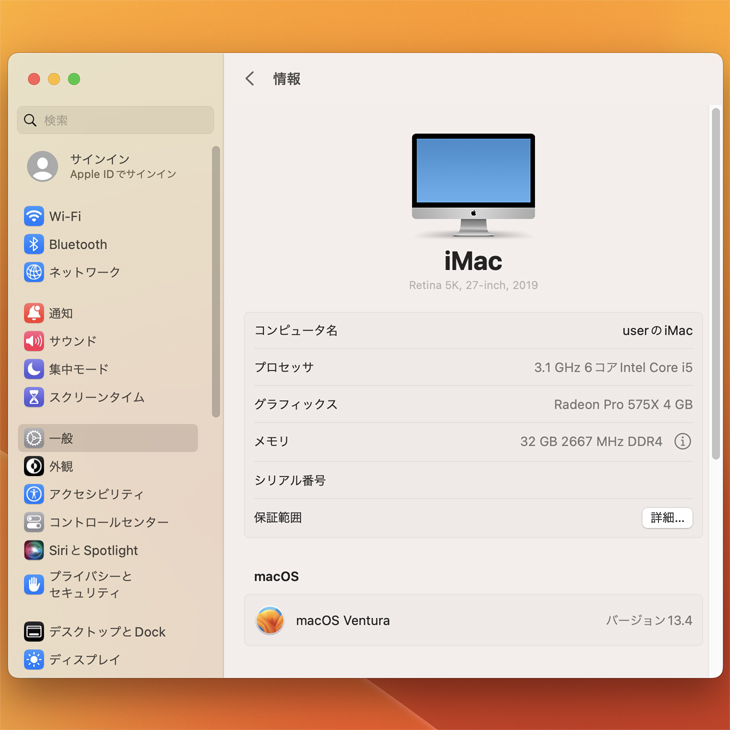730x730 pixels.
Task: Open コントロールセンター in sidebar
Action: [x=108, y=522]
